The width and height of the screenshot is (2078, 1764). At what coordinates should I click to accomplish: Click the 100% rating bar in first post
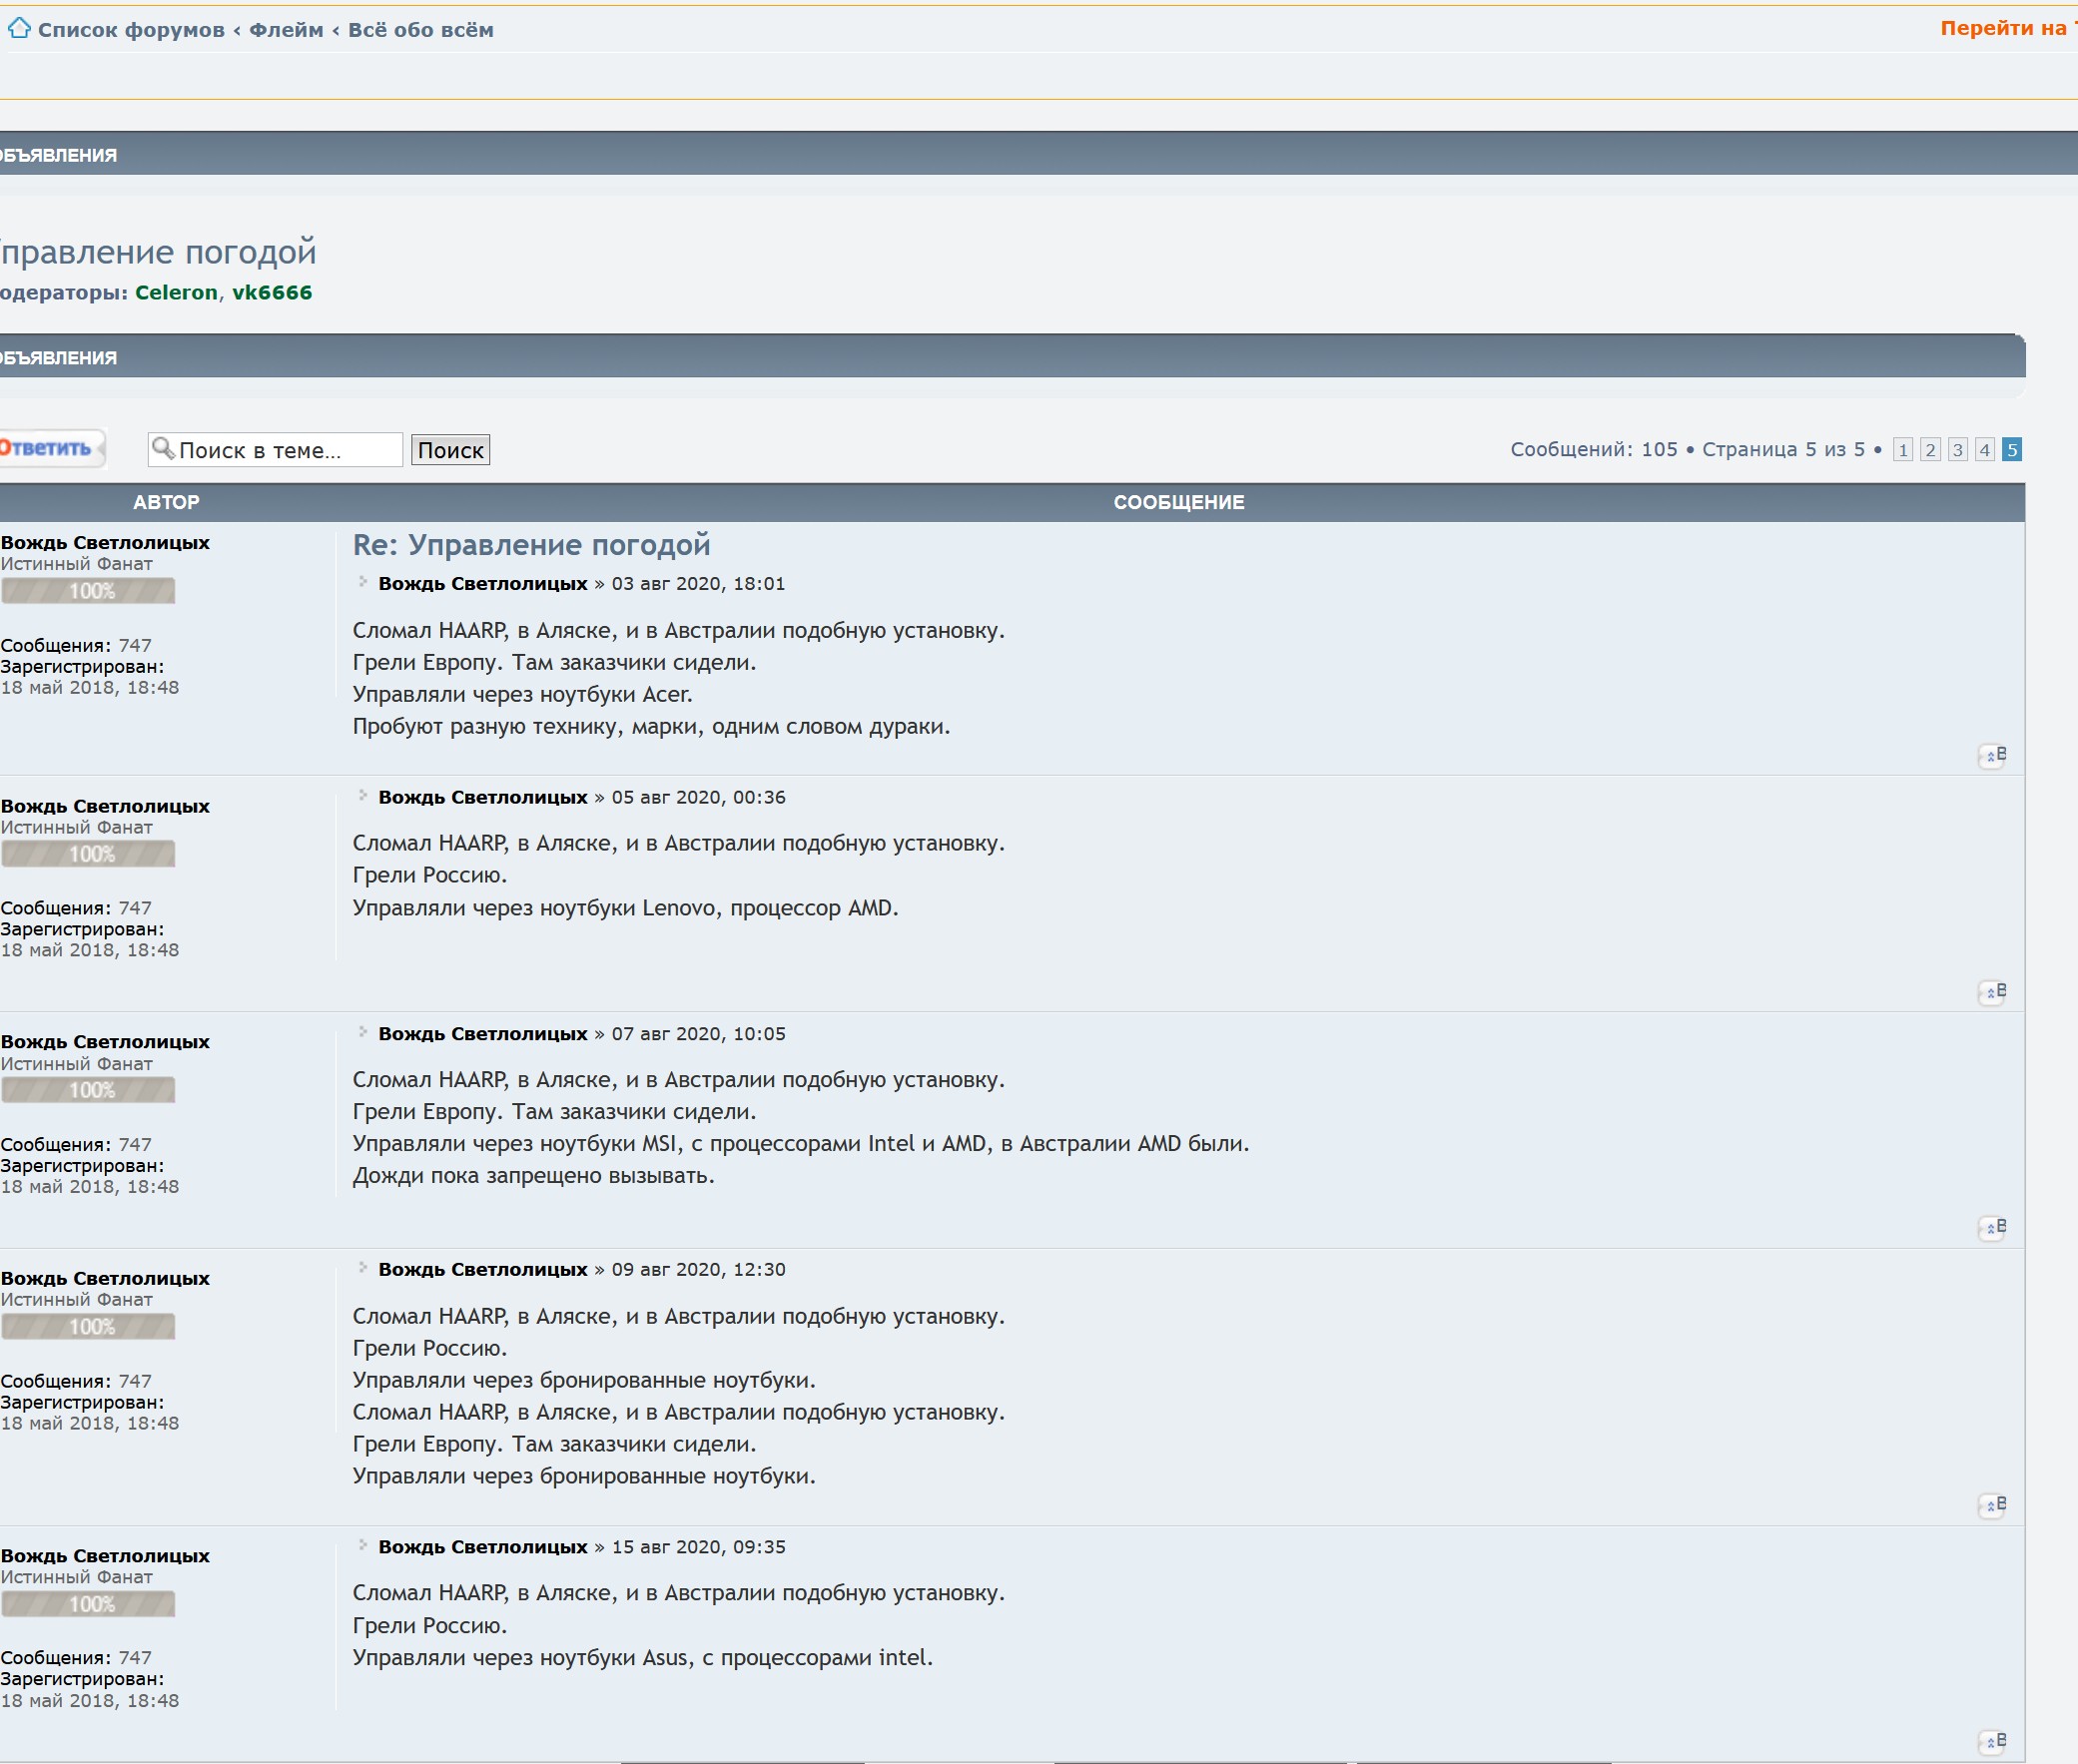[88, 591]
